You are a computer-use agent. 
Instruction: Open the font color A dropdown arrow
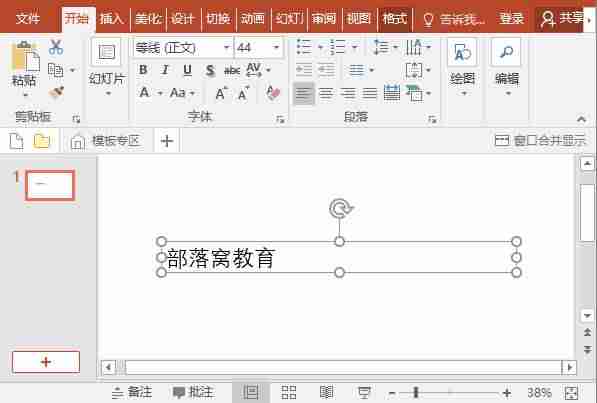tap(160, 93)
